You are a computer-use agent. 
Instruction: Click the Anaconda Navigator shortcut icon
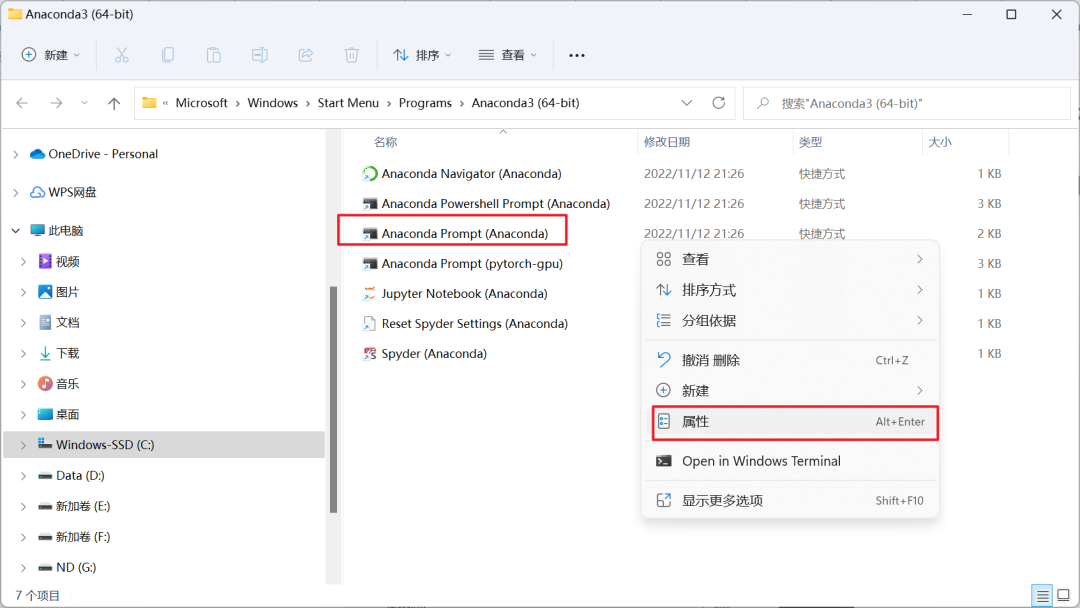pos(370,174)
